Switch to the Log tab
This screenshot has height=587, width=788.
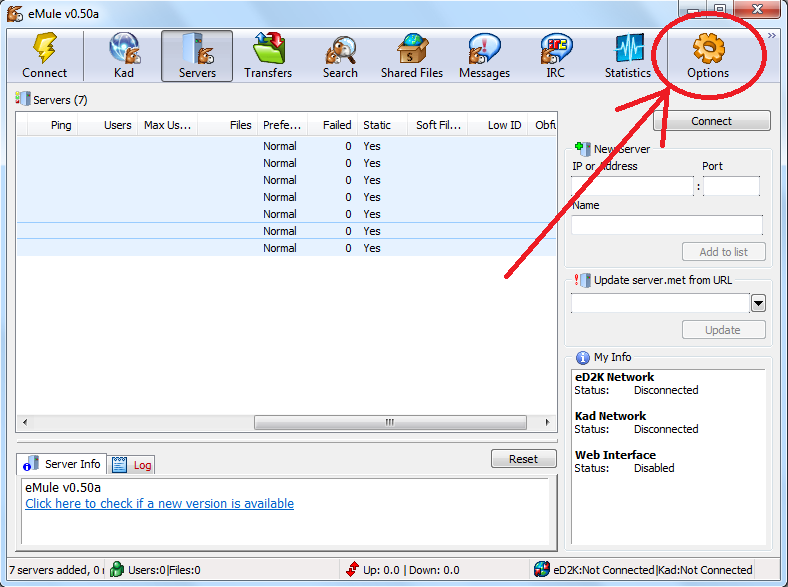coord(131,465)
